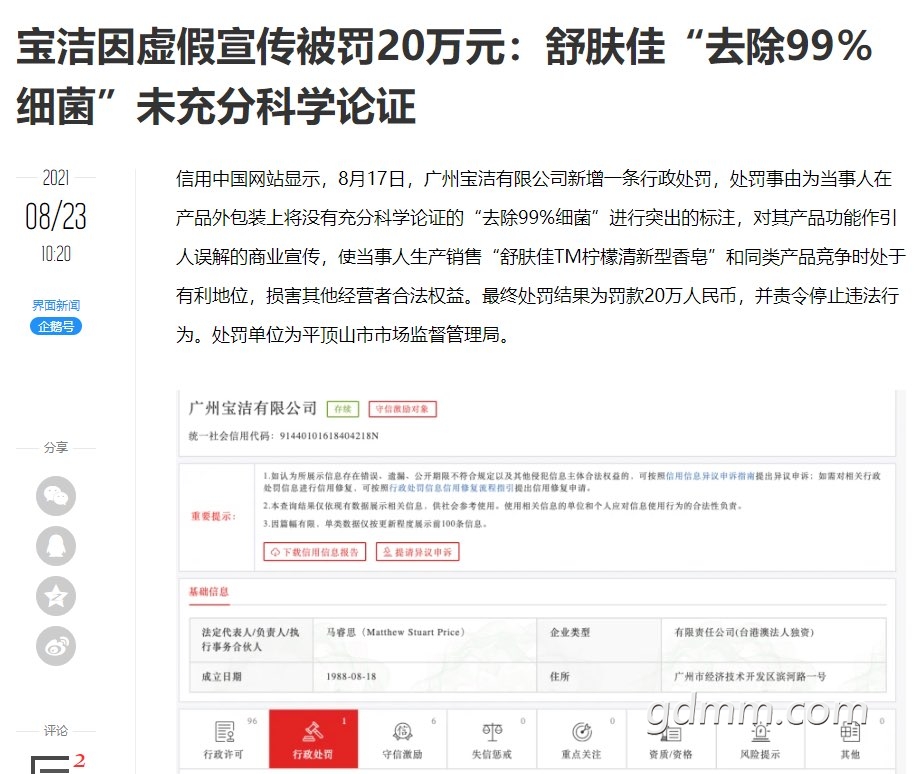Open the 行政许可 tab label
Image resolution: width=916 pixels, height=774 pixels.
pyautogui.click(x=223, y=754)
